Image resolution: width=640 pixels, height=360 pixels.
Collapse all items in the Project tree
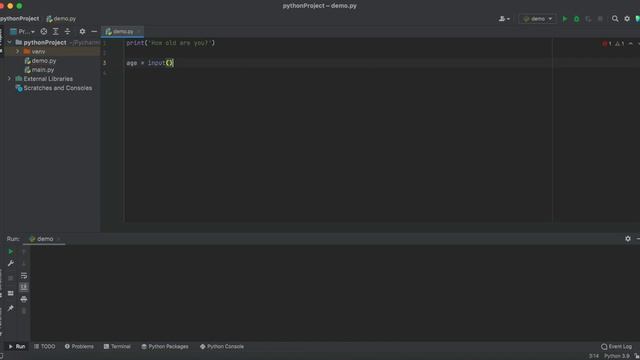(67, 31)
